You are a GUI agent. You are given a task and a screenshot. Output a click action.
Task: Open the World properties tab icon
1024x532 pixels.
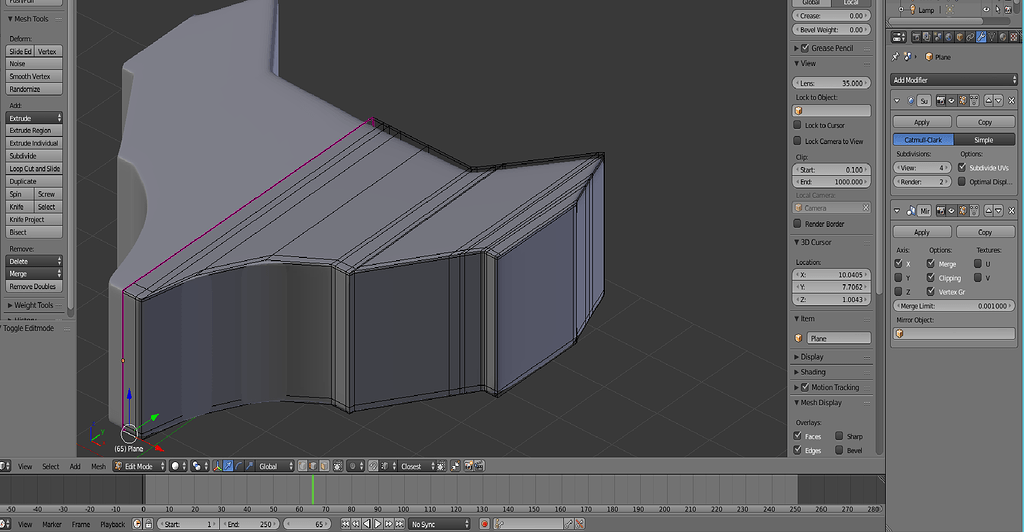[x=949, y=37]
